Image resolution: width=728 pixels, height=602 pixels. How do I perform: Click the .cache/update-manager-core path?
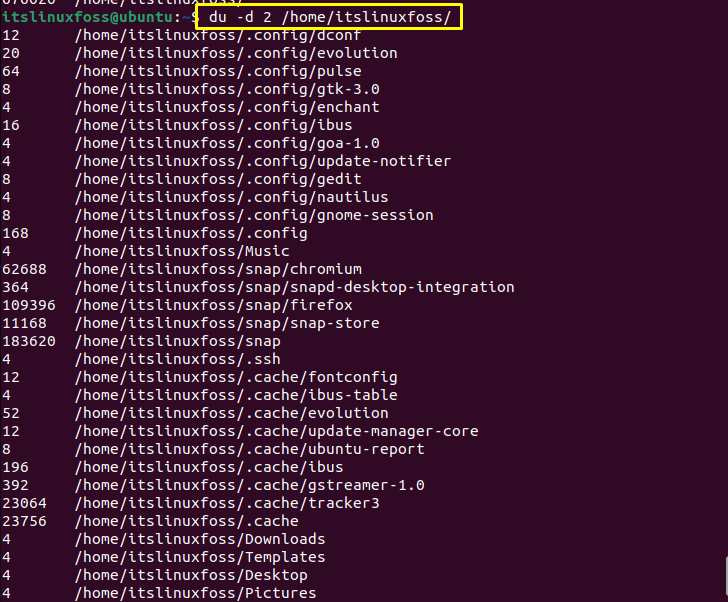pos(276,431)
